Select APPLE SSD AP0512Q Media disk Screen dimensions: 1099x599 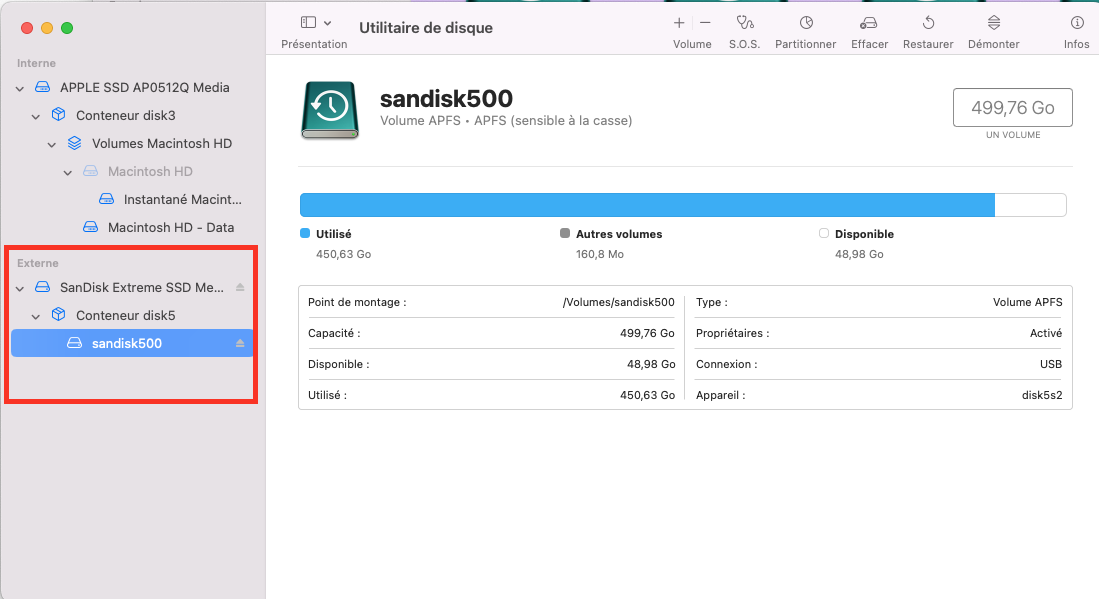(144, 88)
